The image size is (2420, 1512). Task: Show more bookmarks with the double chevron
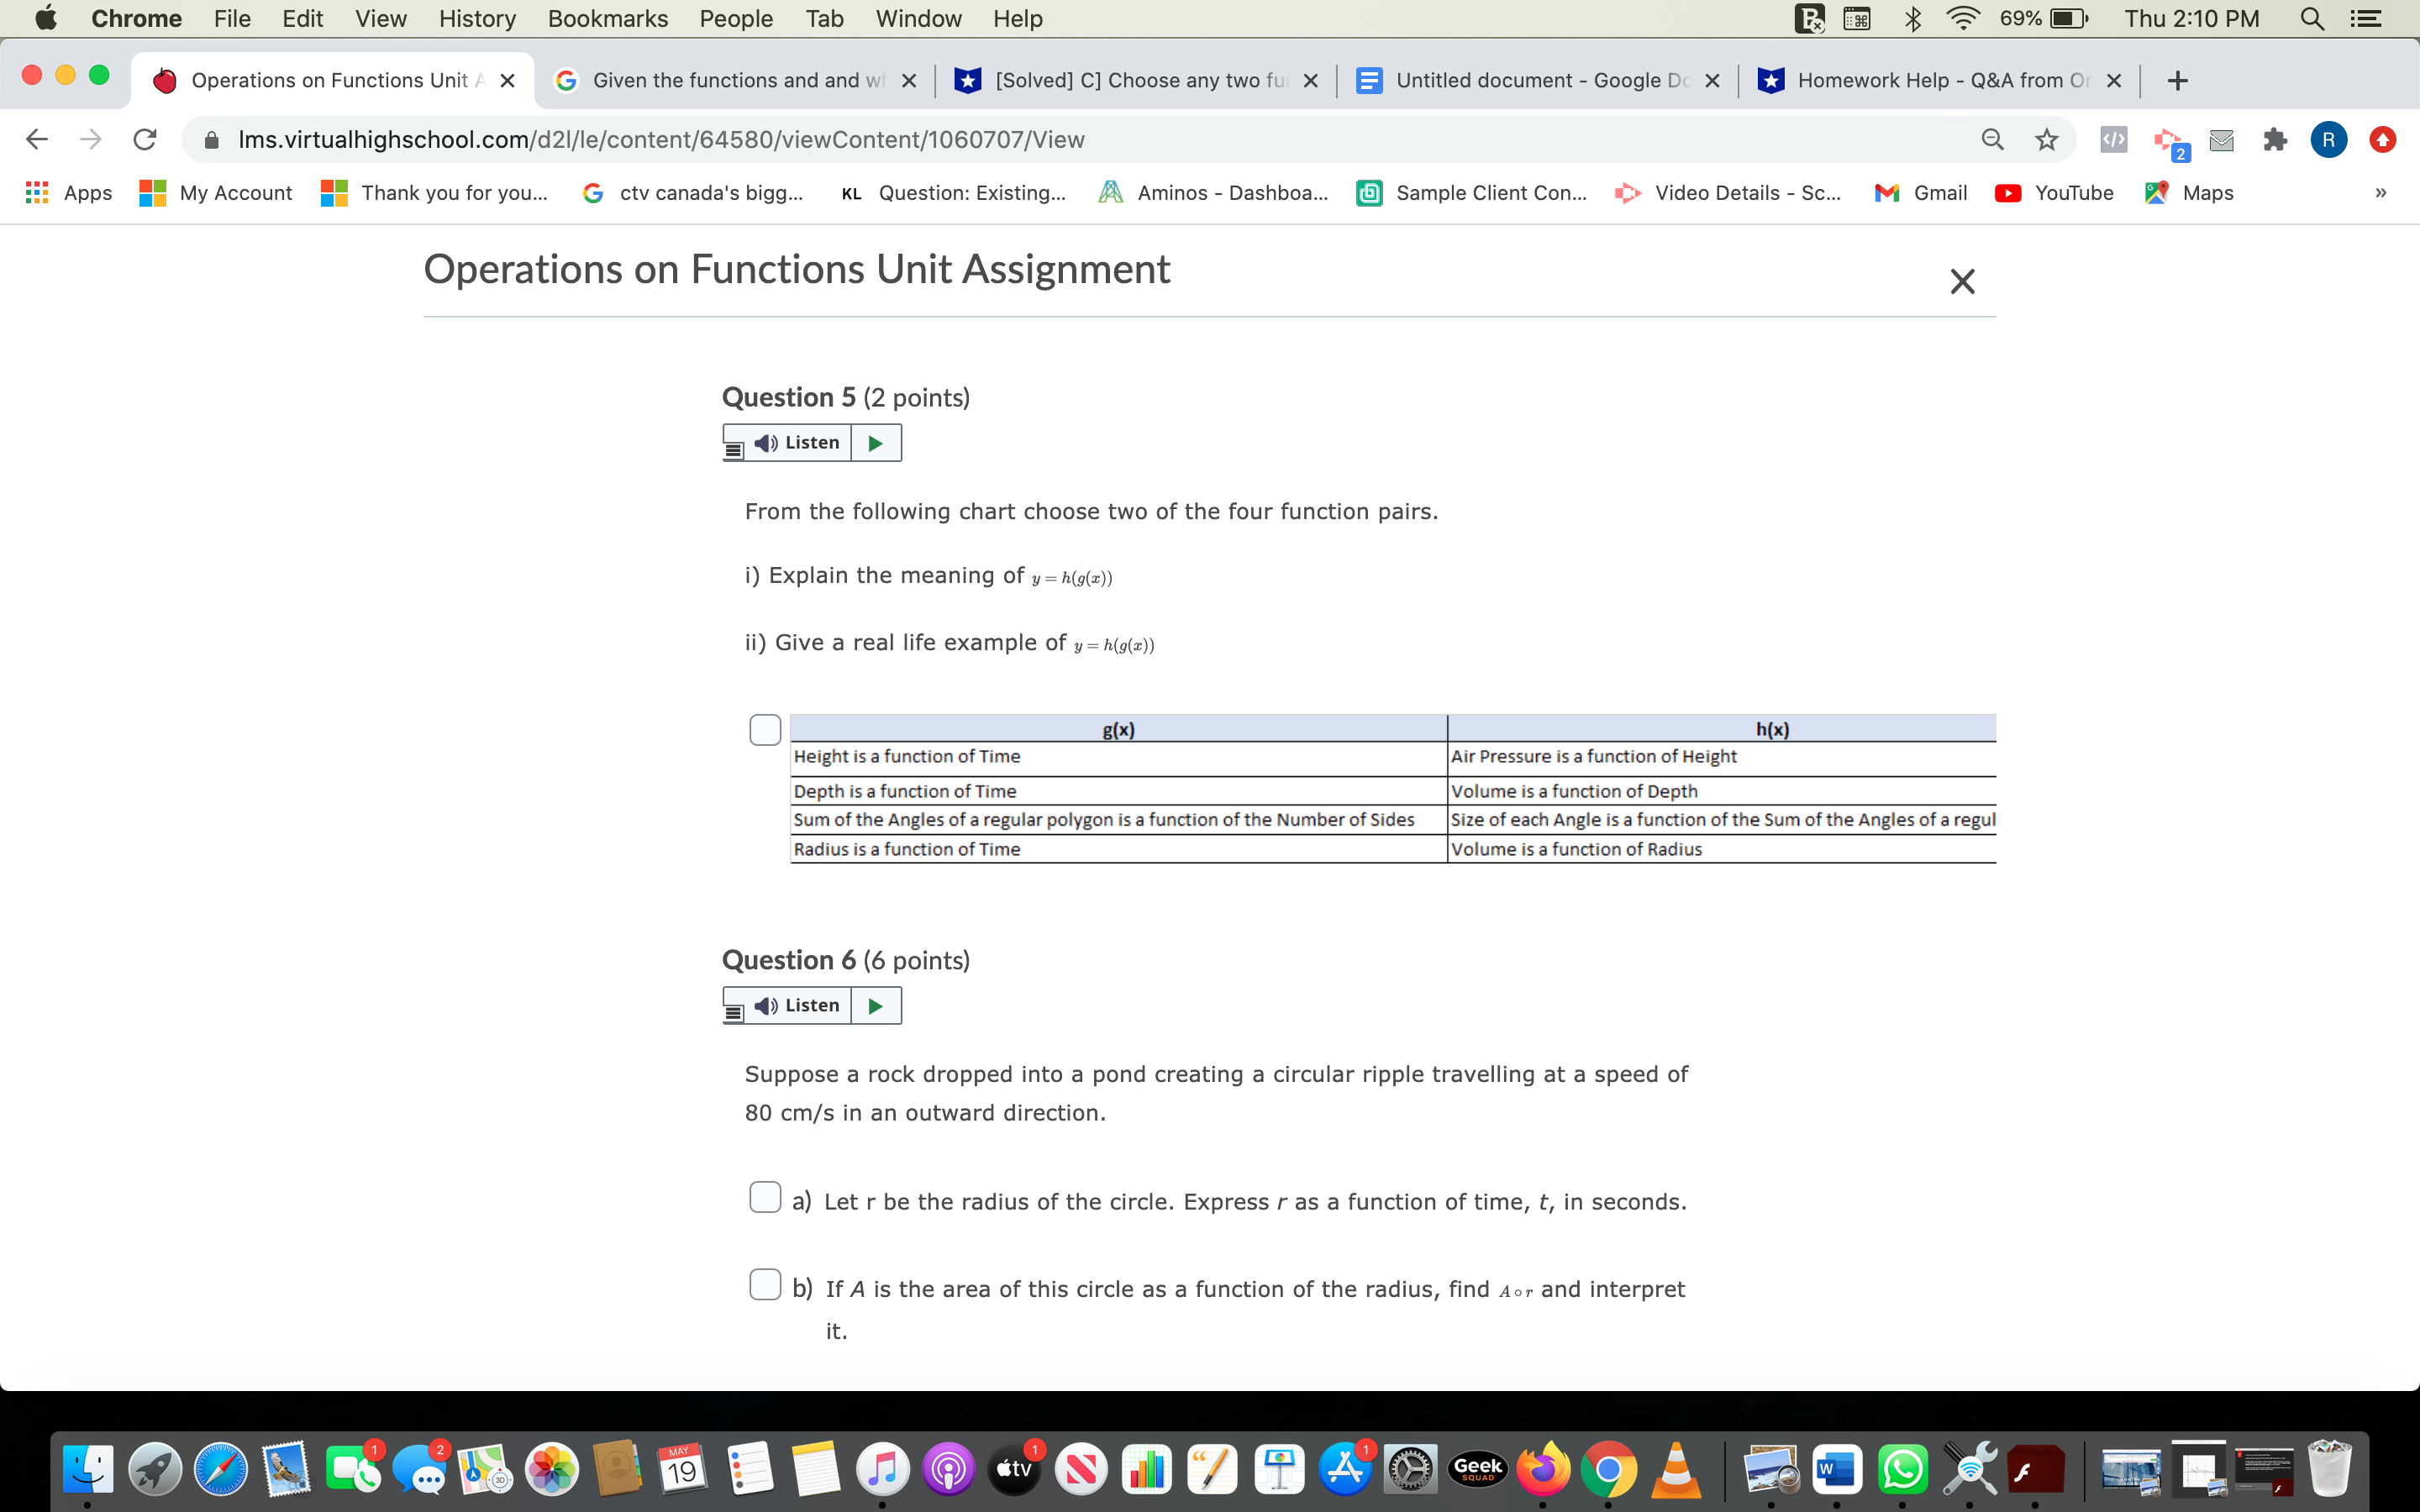[x=2380, y=193]
